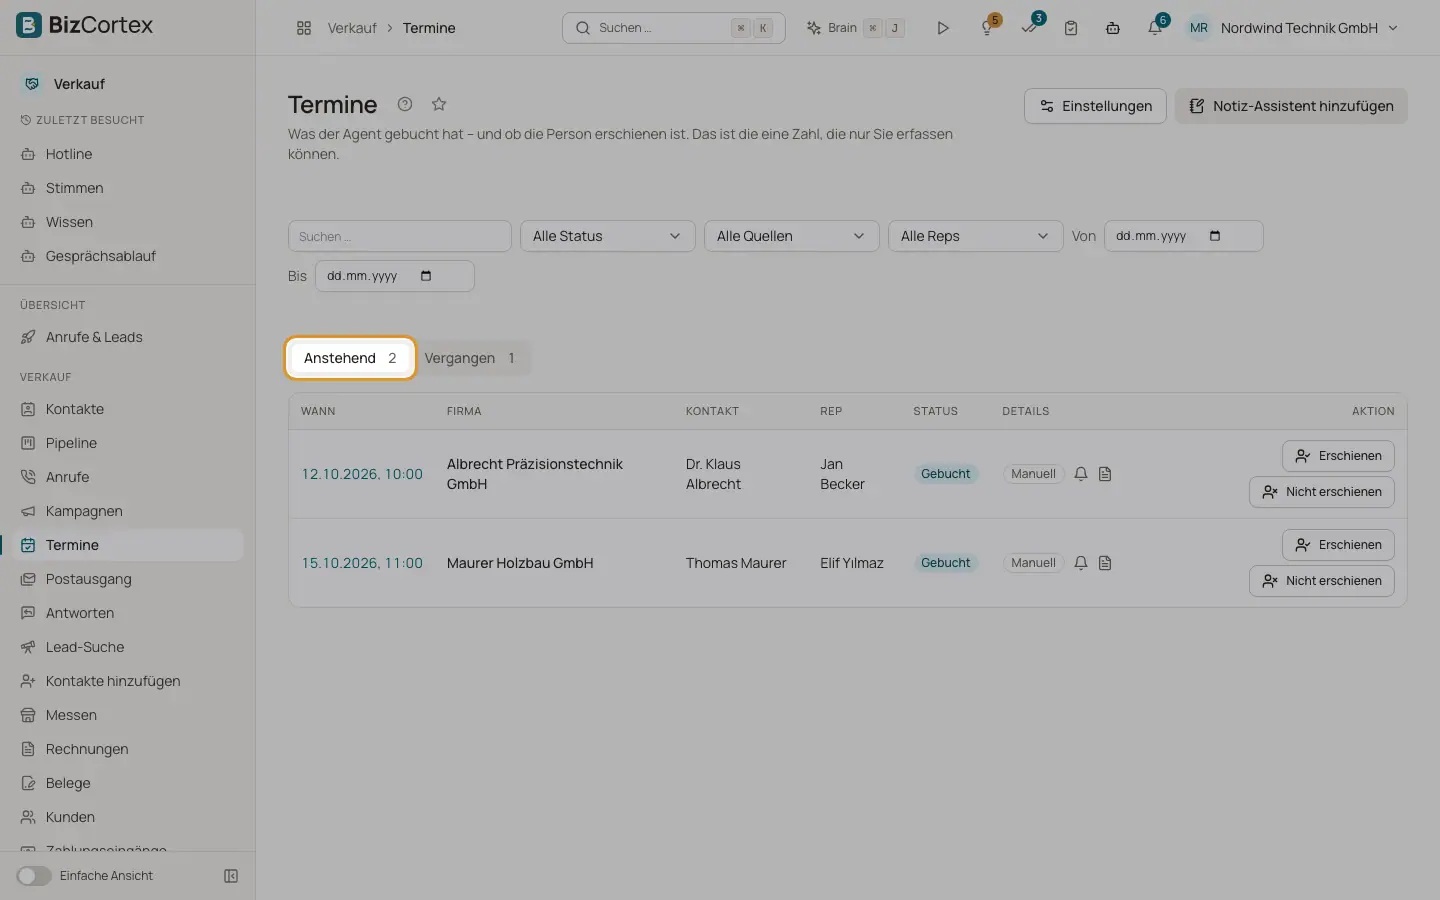
Task: Mark Maurer Holzbau appointment as Nicht erschienen
Action: [x=1321, y=581]
